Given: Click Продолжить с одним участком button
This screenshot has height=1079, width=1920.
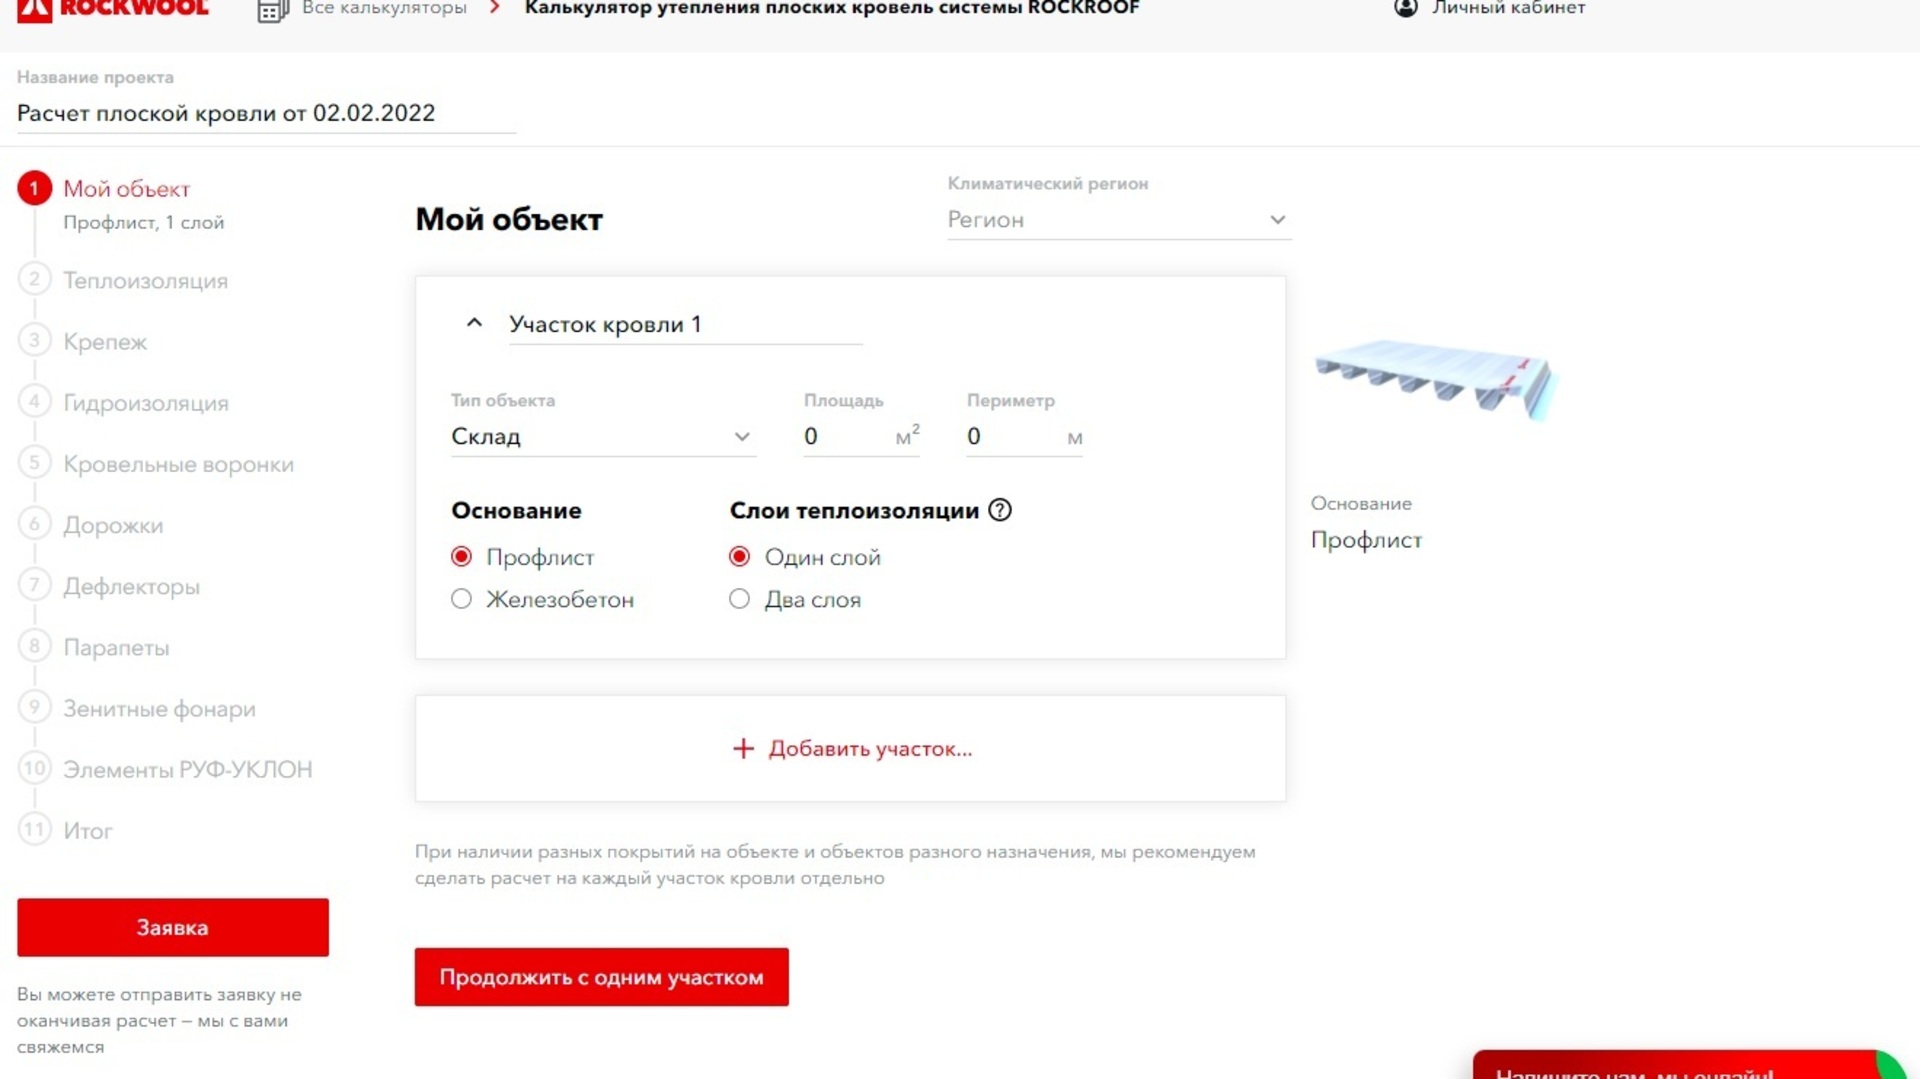Looking at the screenshot, I should 601,977.
